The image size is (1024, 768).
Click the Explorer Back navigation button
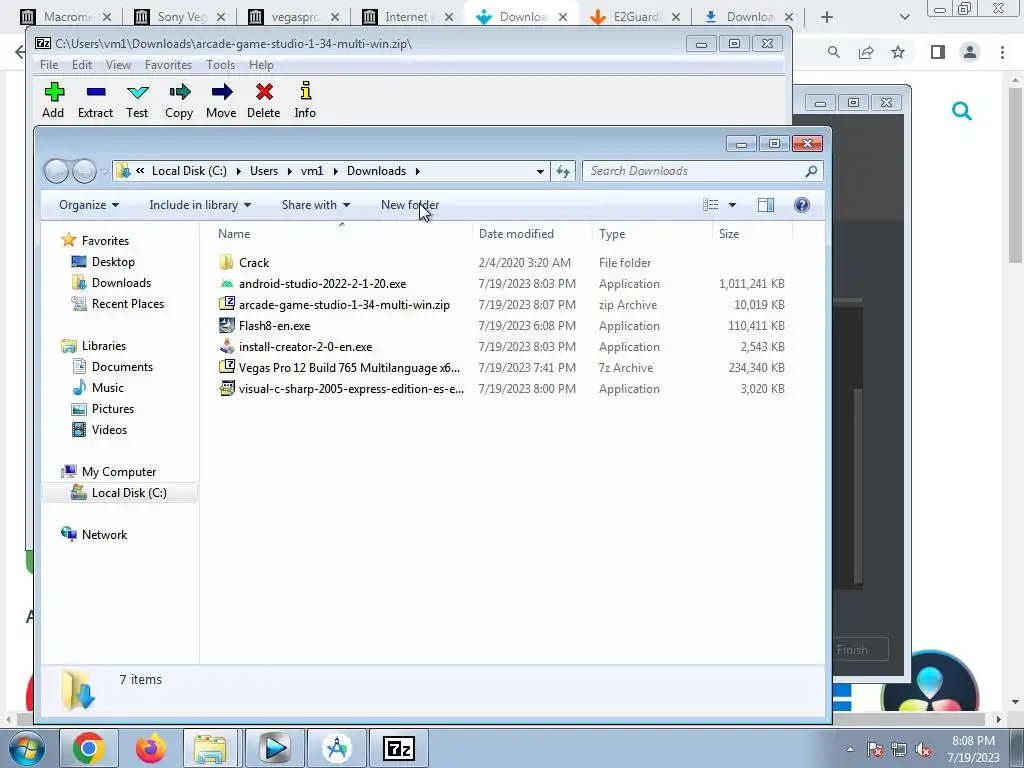pos(56,171)
